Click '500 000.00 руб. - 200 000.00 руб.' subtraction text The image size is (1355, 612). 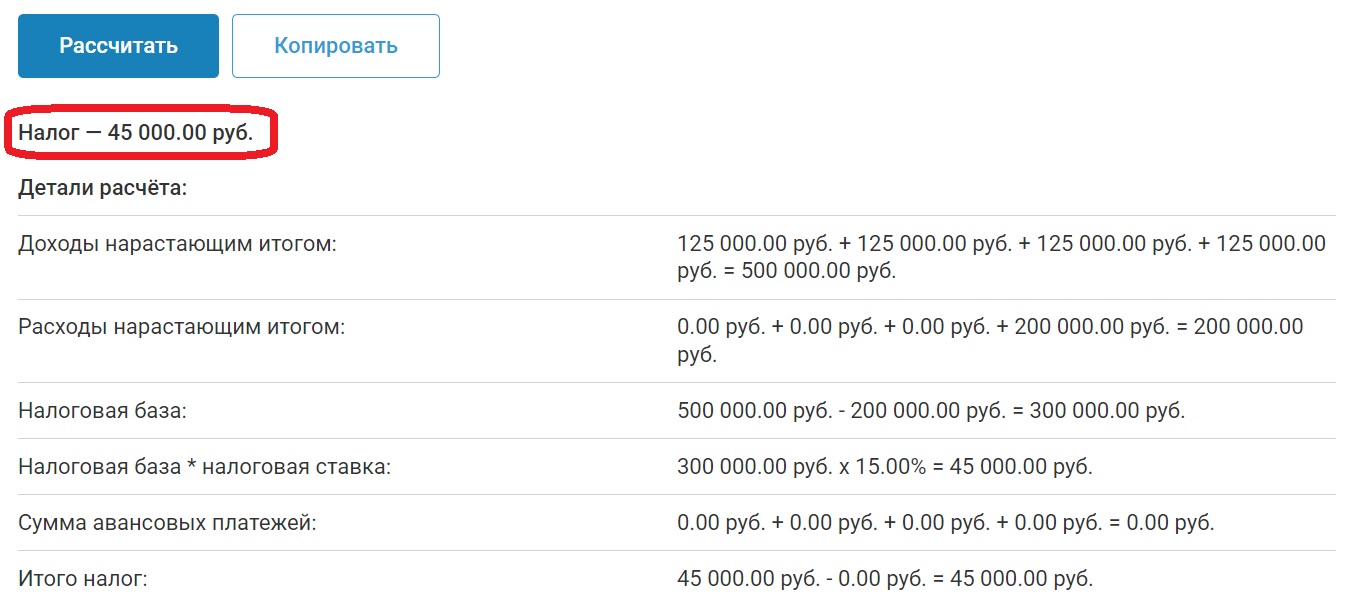[836, 411]
